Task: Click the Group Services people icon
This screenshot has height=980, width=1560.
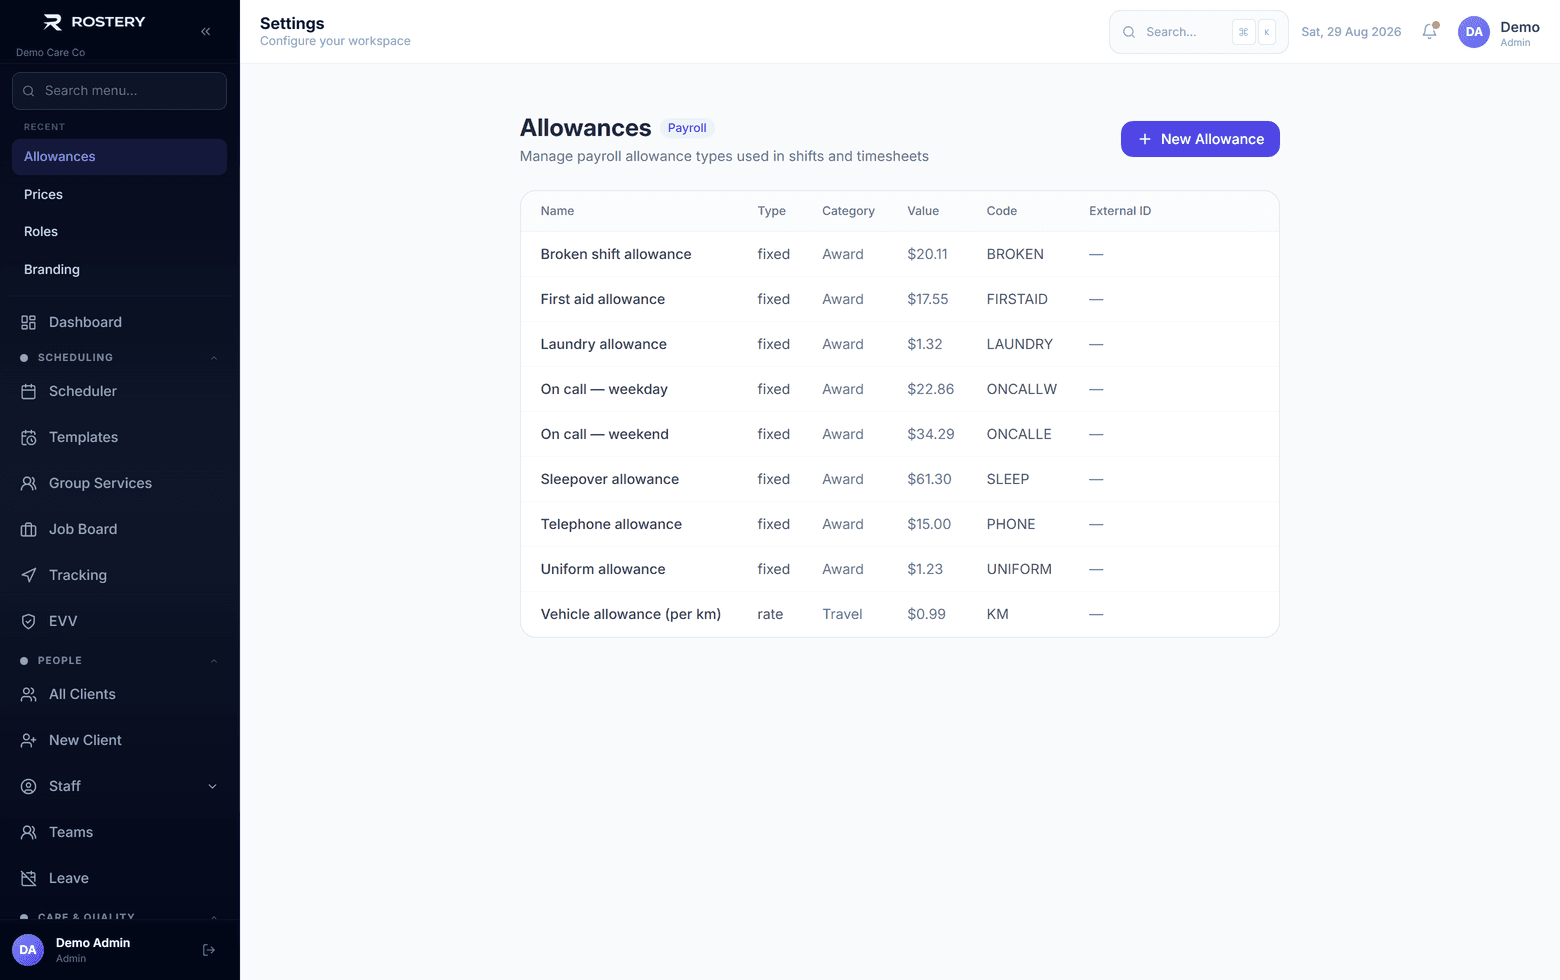Action: [x=29, y=483]
